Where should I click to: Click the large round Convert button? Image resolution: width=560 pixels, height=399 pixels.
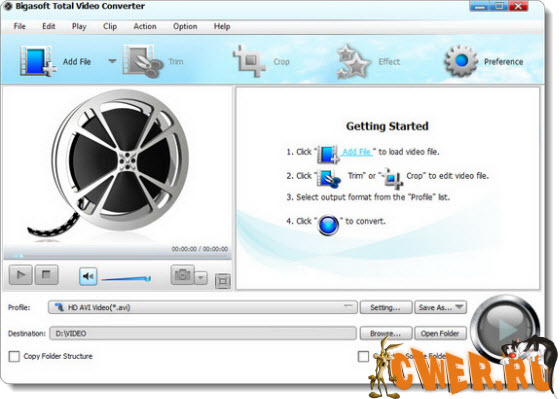pyautogui.click(x=505, y=329)
